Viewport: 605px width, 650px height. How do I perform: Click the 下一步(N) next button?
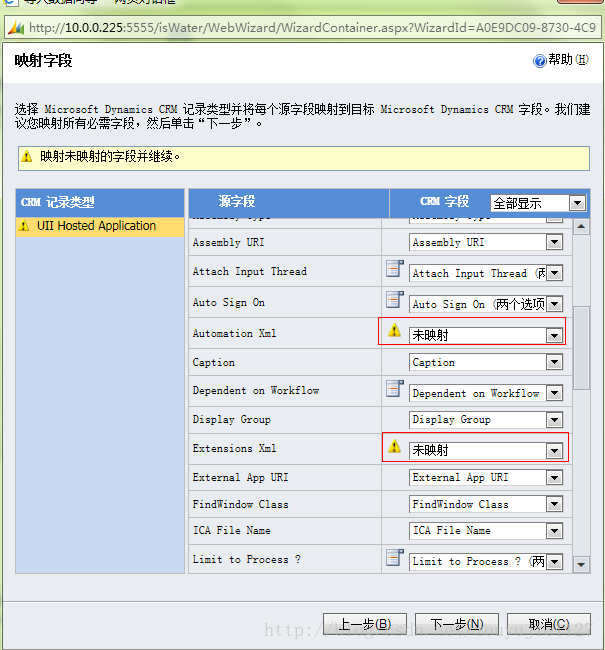[x=457, y=624]
